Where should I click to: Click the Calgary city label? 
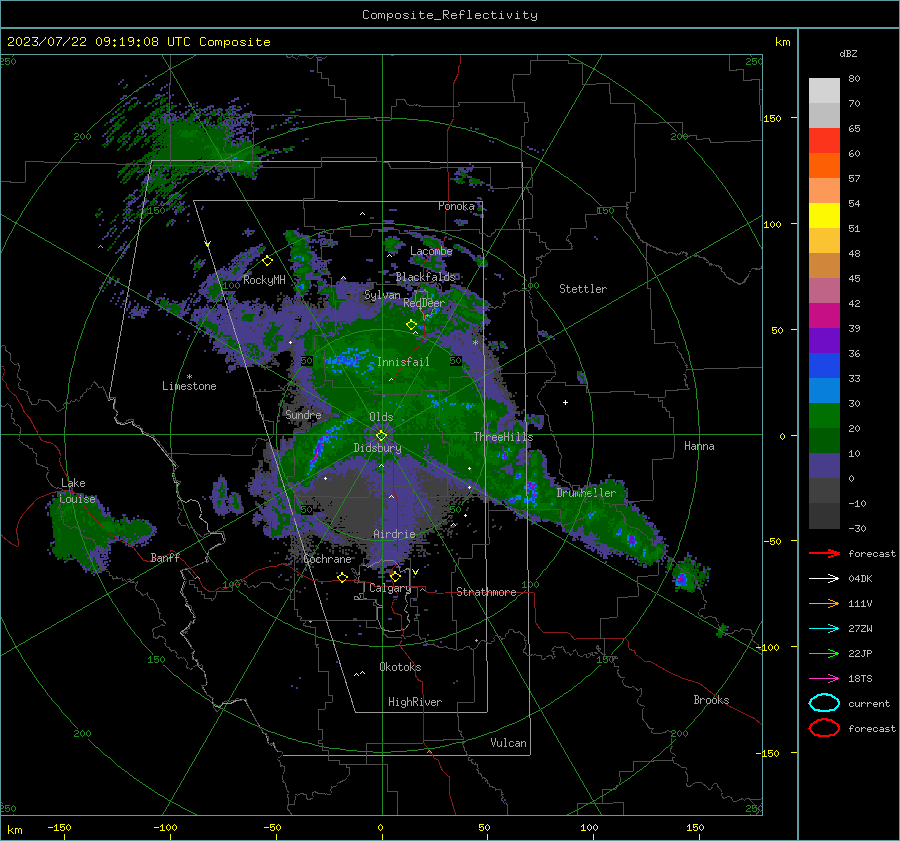(390, 588)
